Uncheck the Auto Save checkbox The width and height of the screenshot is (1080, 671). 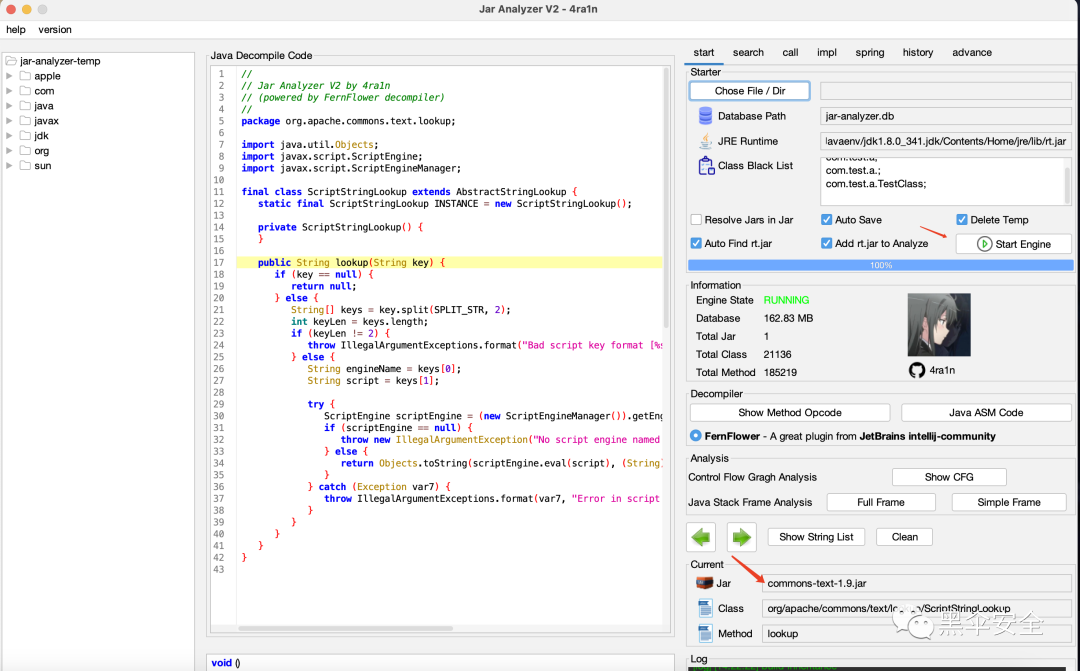pos(827,220)
